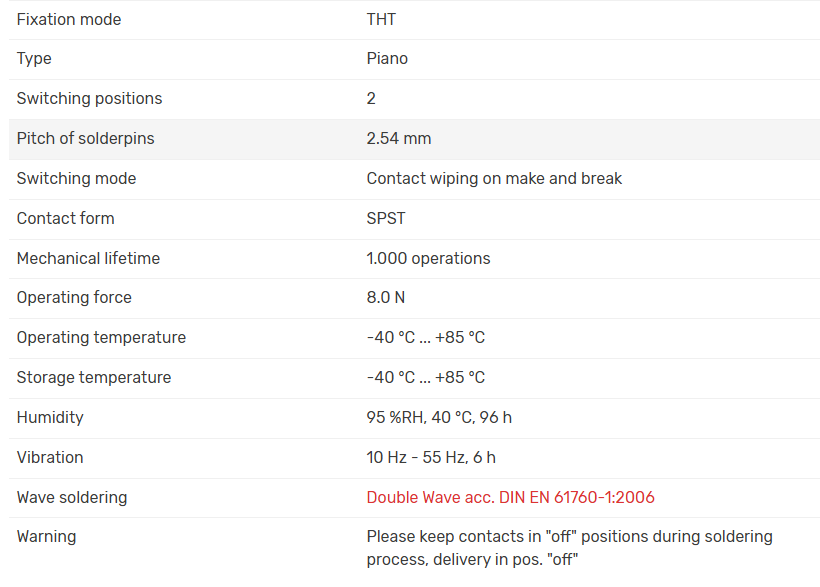Select the THT fixation value

(381, 19)
